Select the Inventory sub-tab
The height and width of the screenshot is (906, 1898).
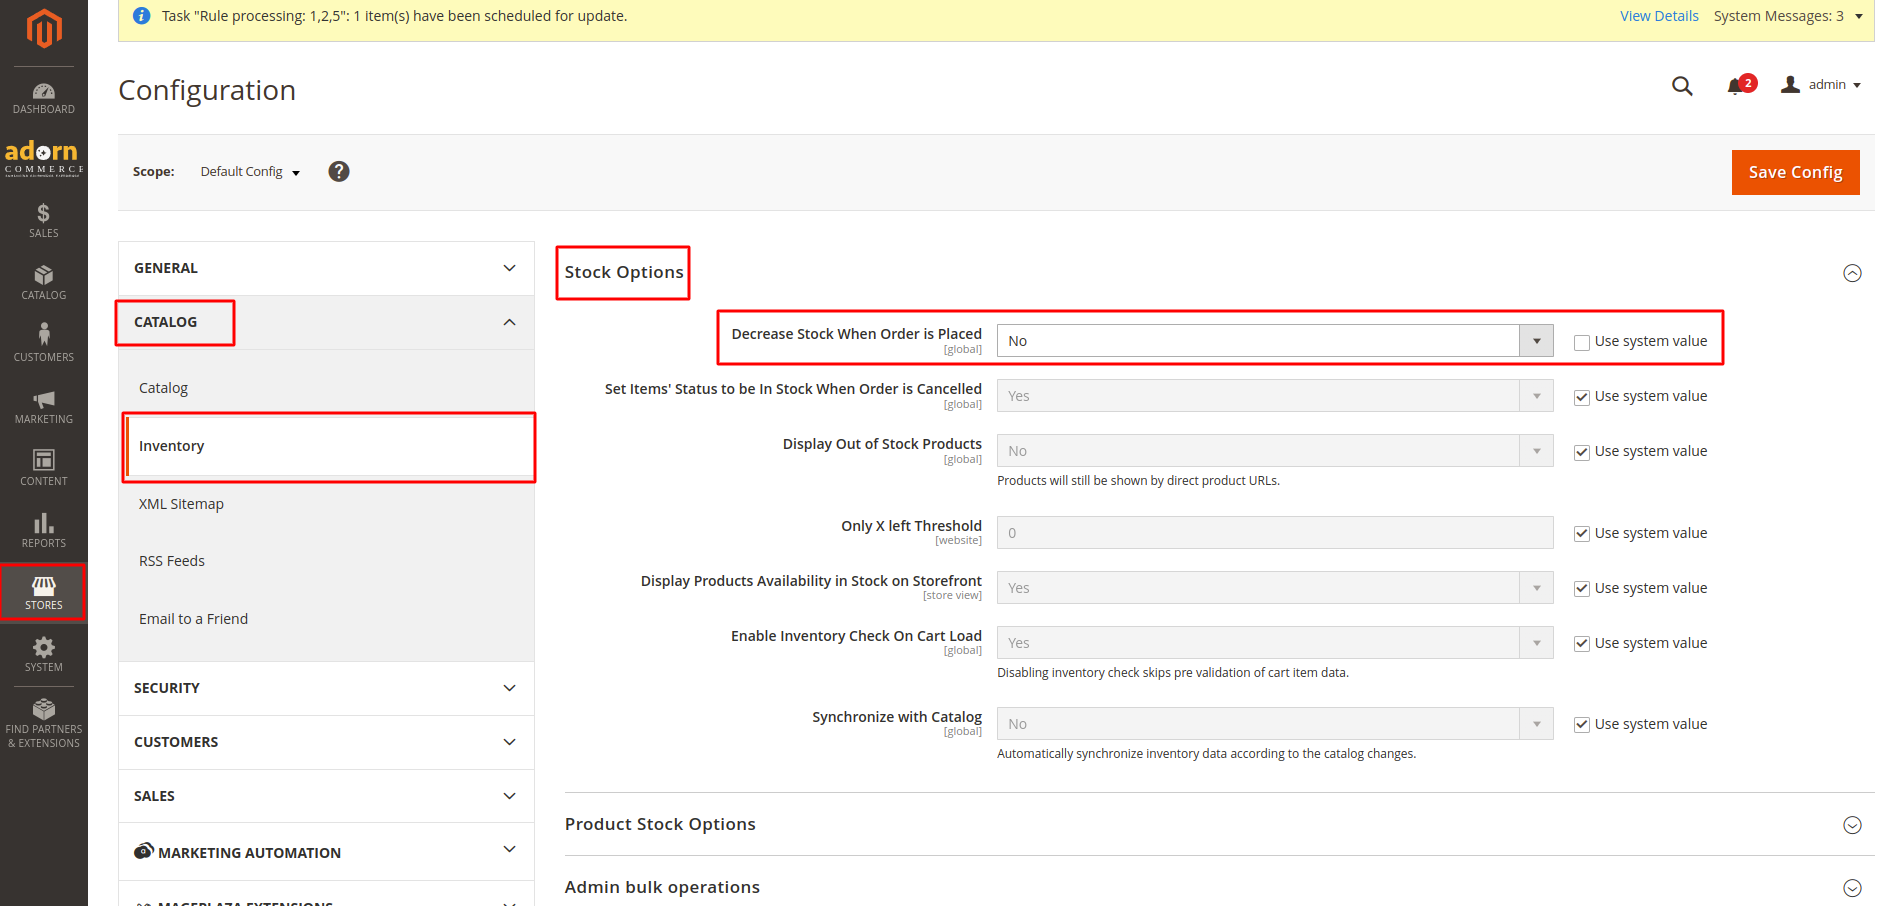[329, 446]
